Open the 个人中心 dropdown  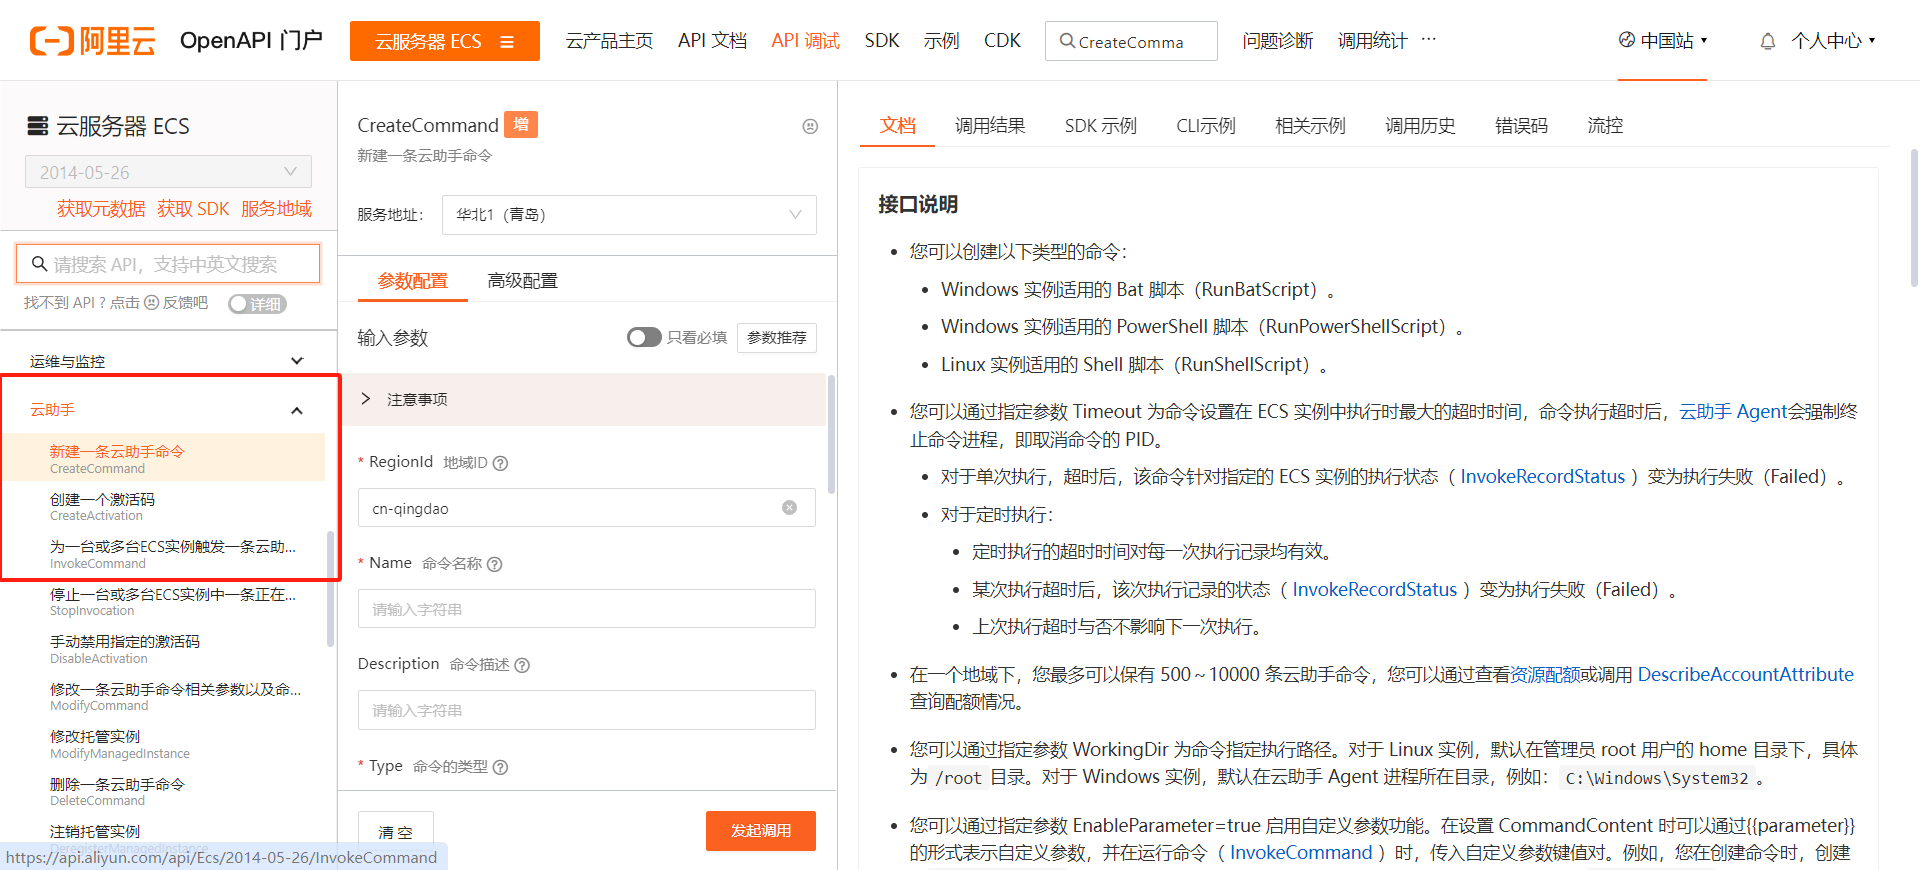tap(1832, 41)
